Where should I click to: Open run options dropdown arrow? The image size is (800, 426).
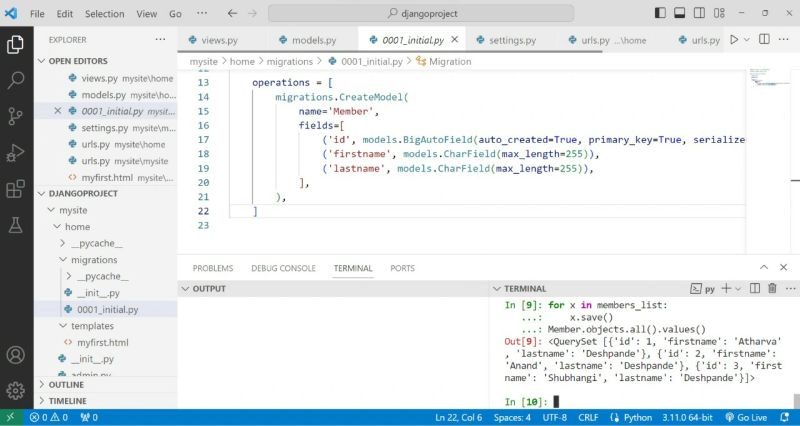tap(746, 39)
